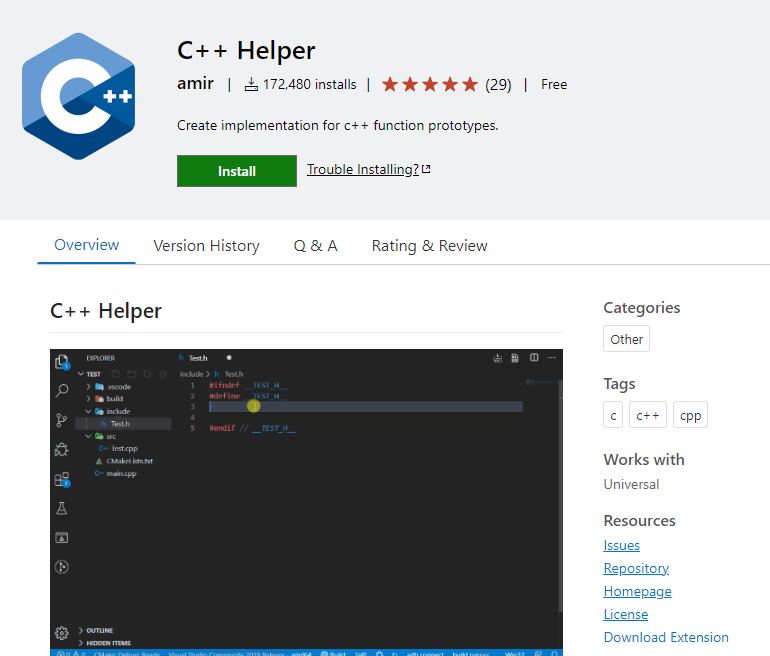Click the Extensions icon in the demo activity bar
770x656 pixels.
tap(62, 479)
